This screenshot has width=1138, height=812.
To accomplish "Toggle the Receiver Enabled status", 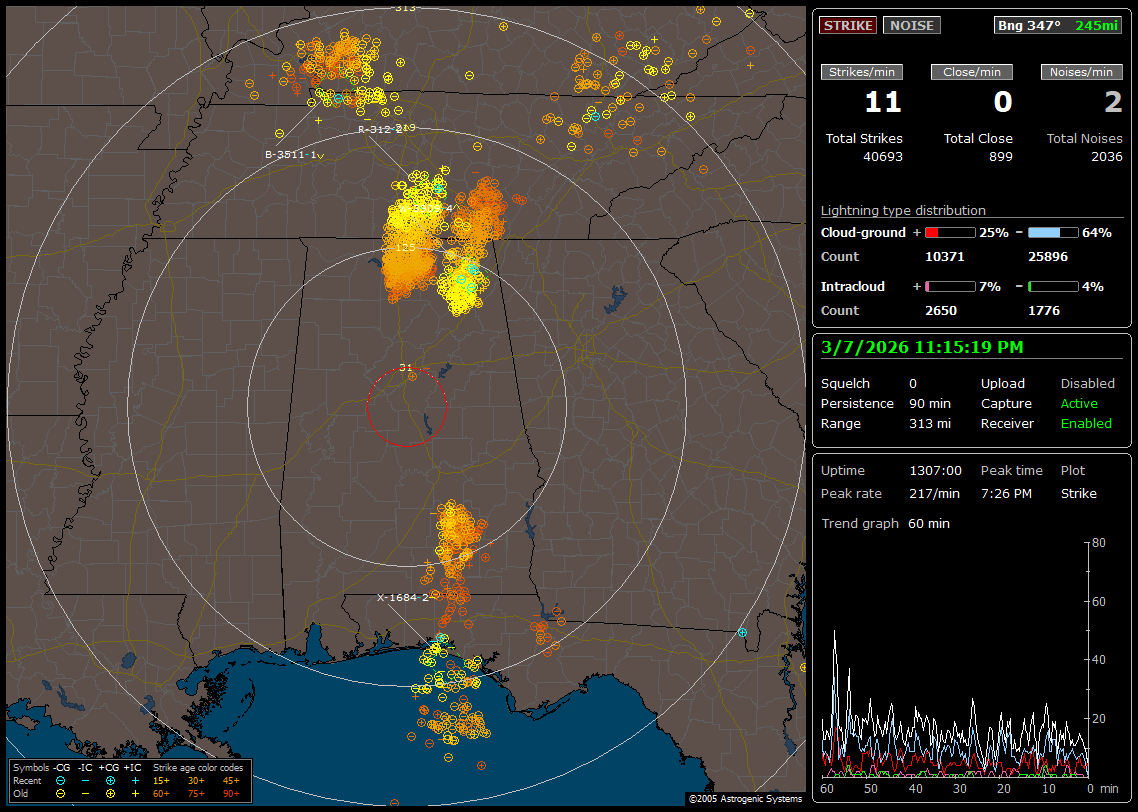I will pos(1086,424).
